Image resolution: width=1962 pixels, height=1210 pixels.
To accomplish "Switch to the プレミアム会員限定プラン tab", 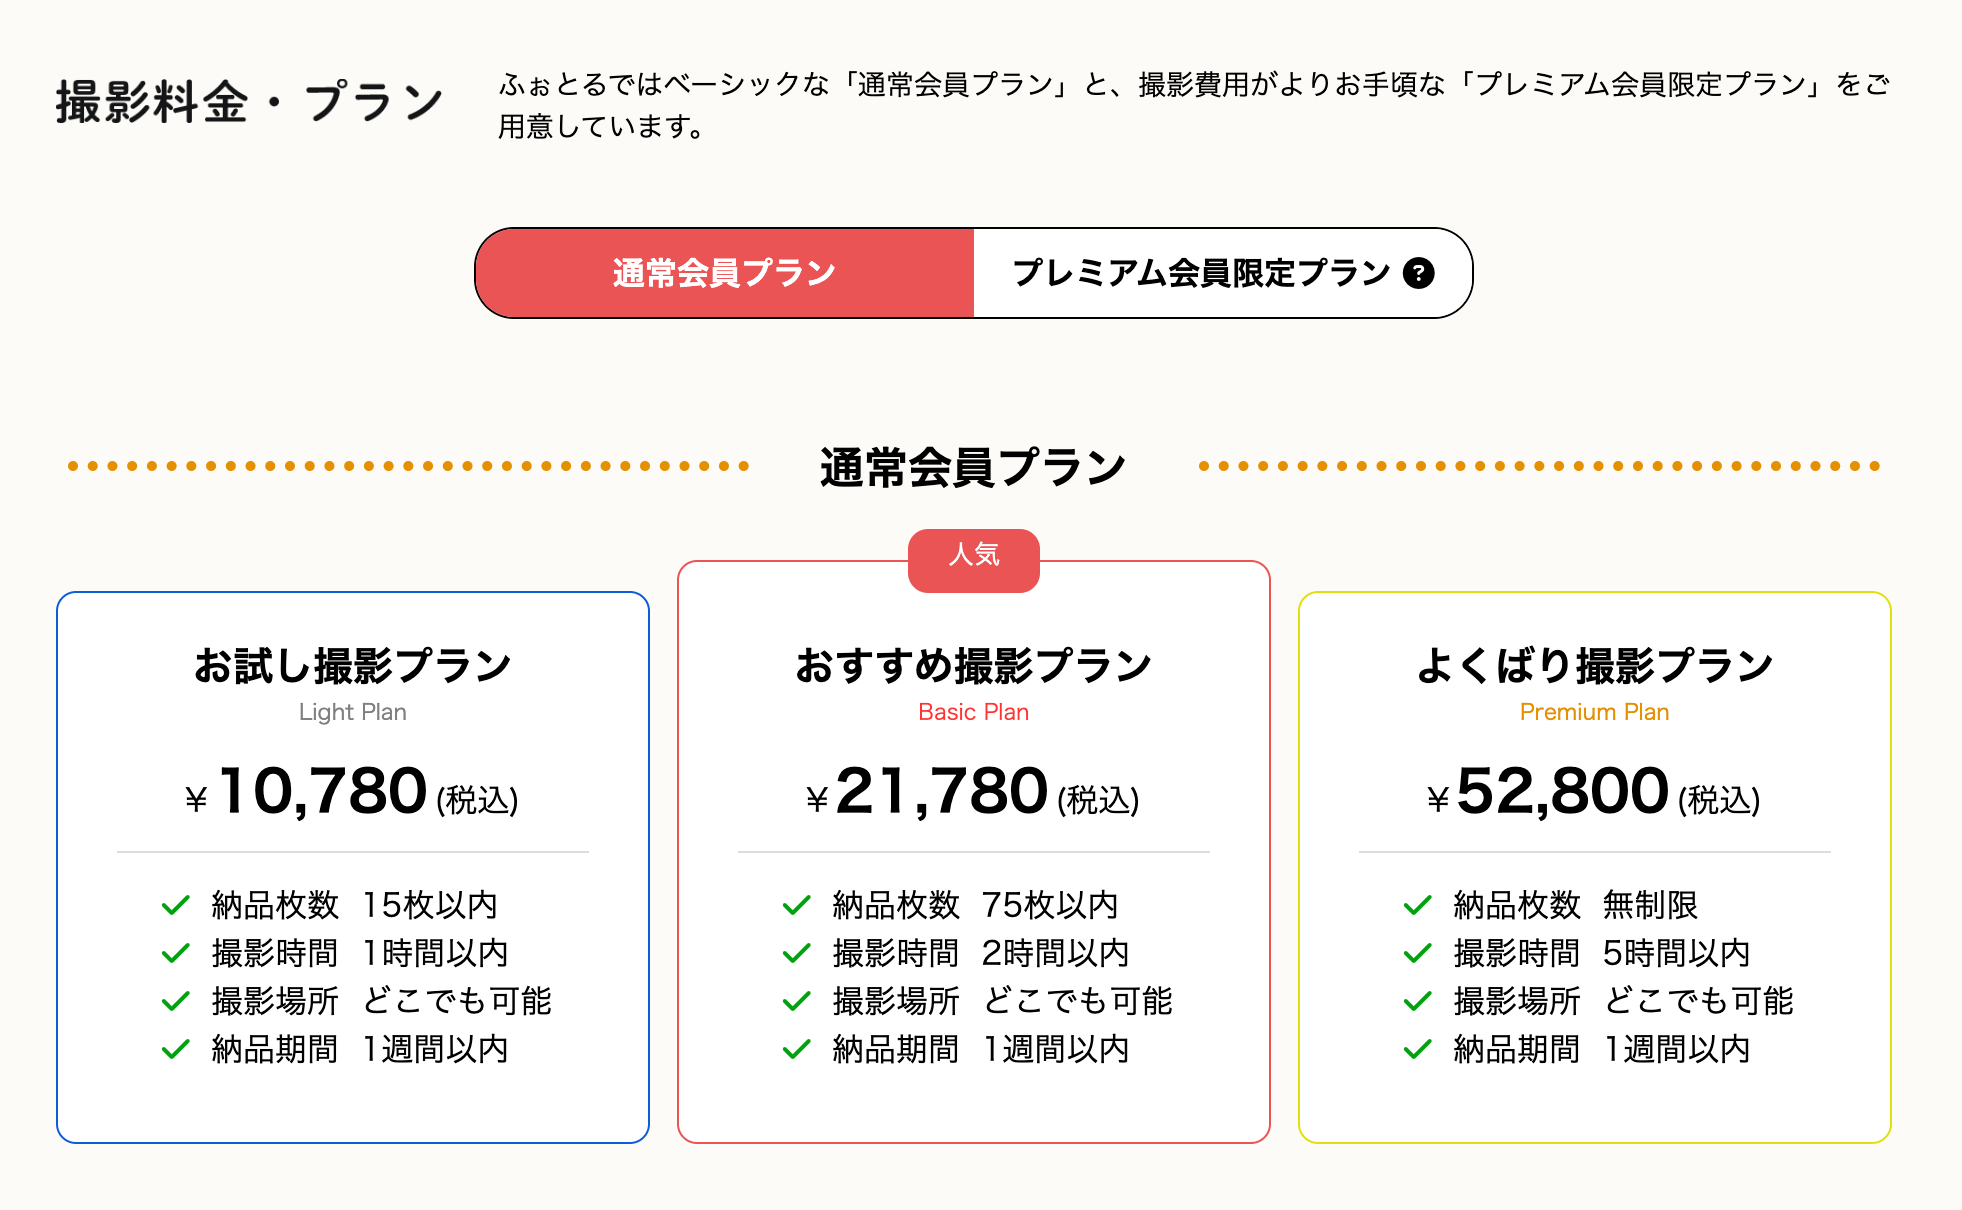I will [x=1200, y=273].
